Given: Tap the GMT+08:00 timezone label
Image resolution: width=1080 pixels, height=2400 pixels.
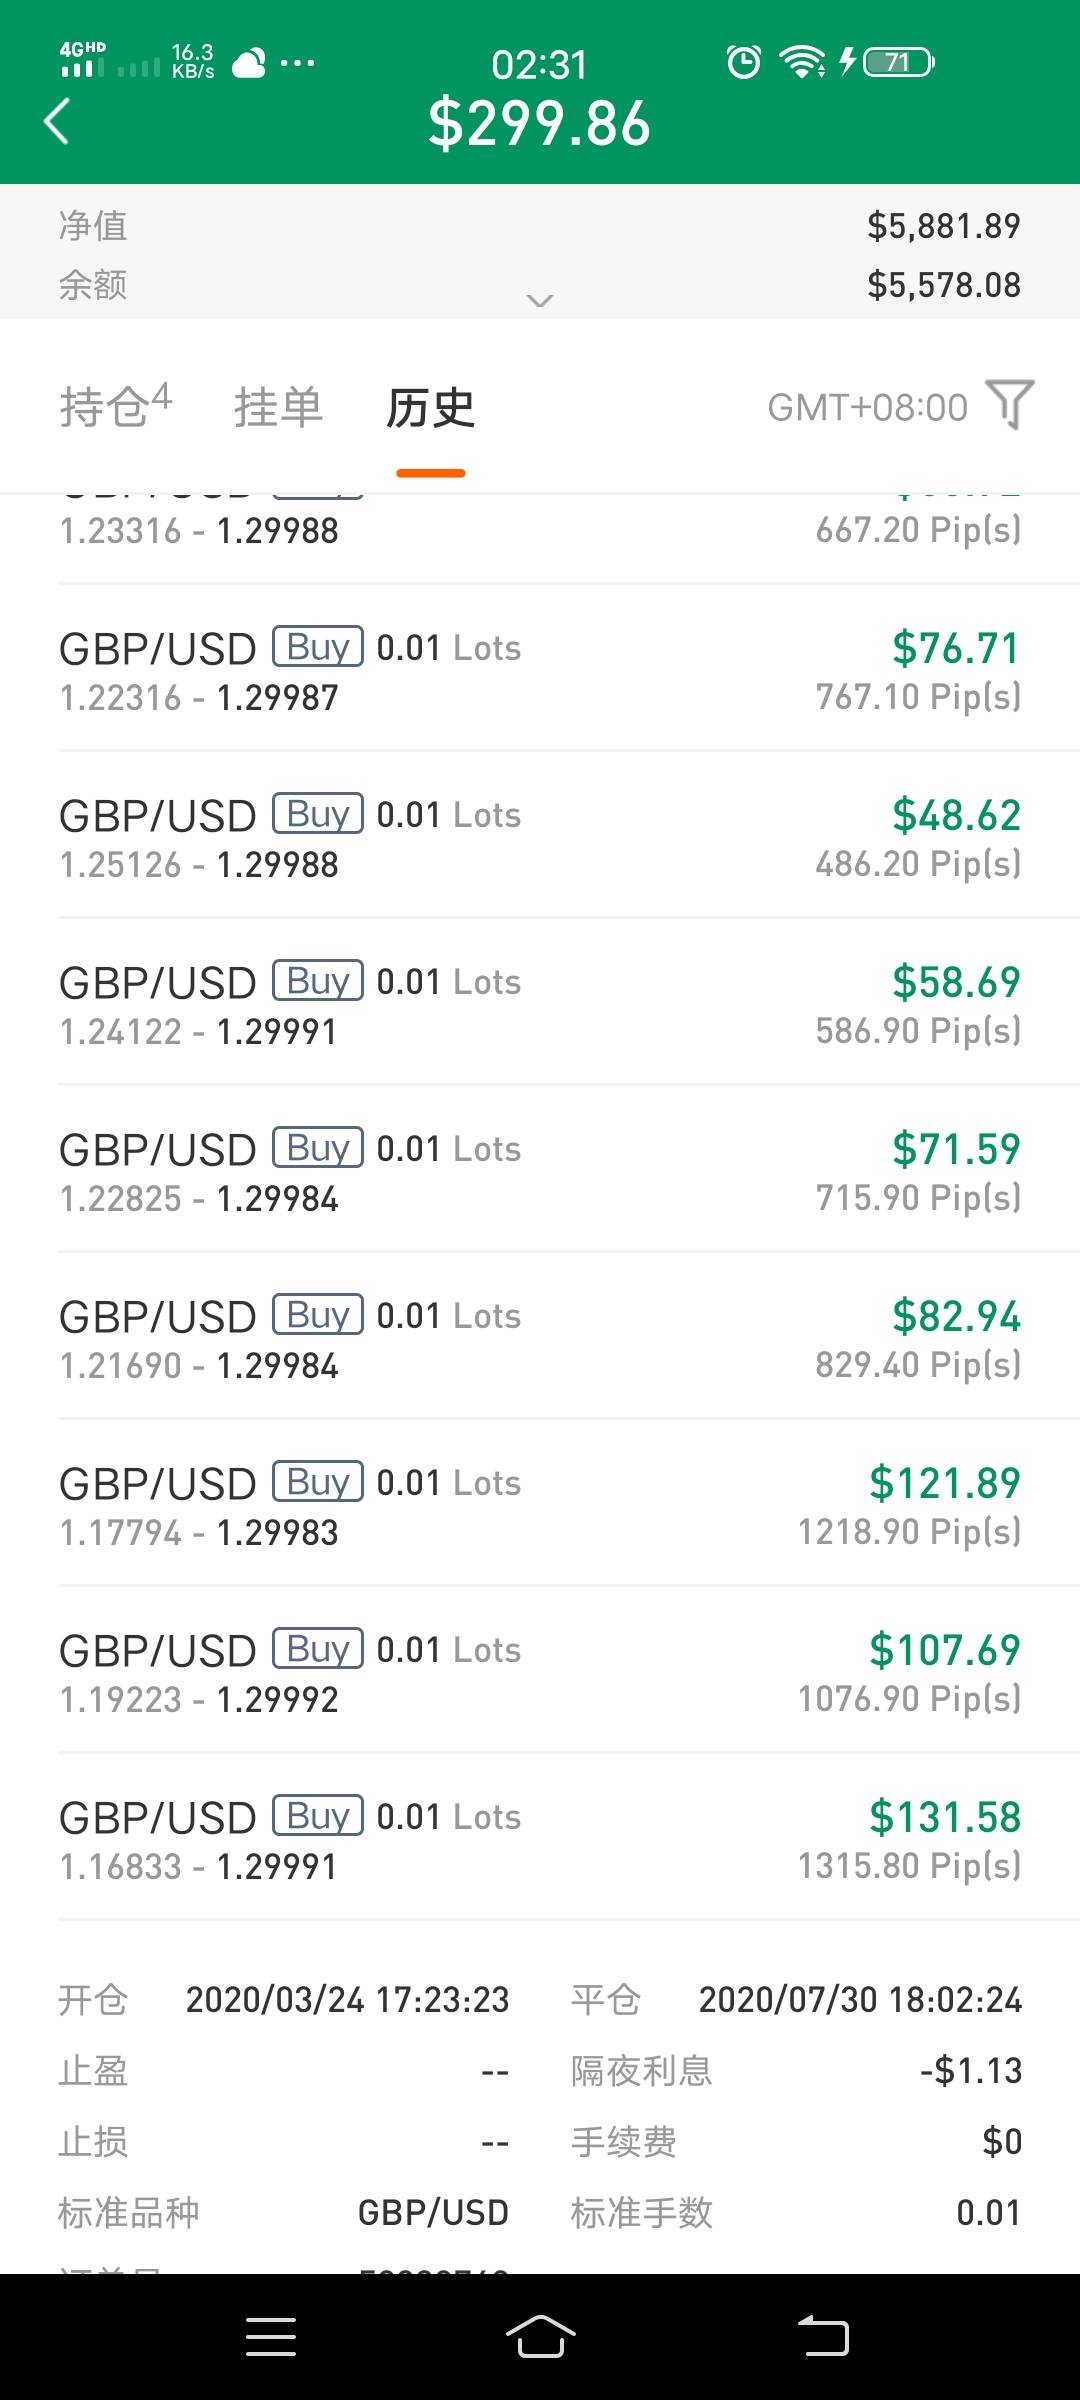Looking at the screenshot, I should (x=867, y=408).
